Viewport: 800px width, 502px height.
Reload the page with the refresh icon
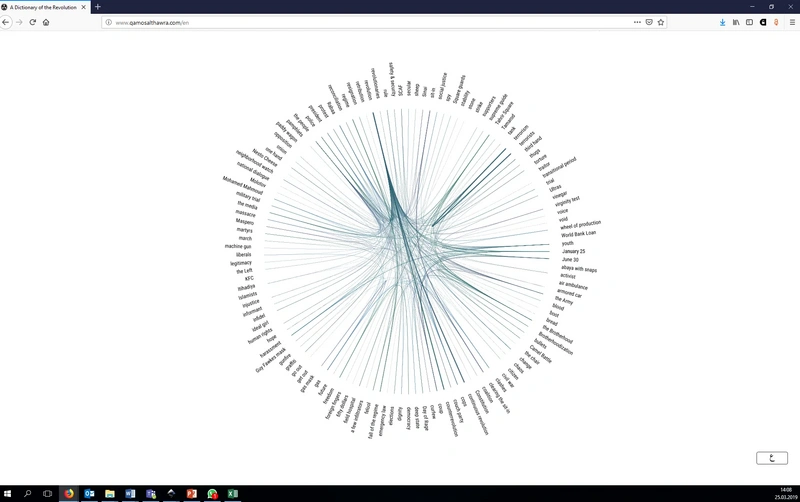(33, 22)
